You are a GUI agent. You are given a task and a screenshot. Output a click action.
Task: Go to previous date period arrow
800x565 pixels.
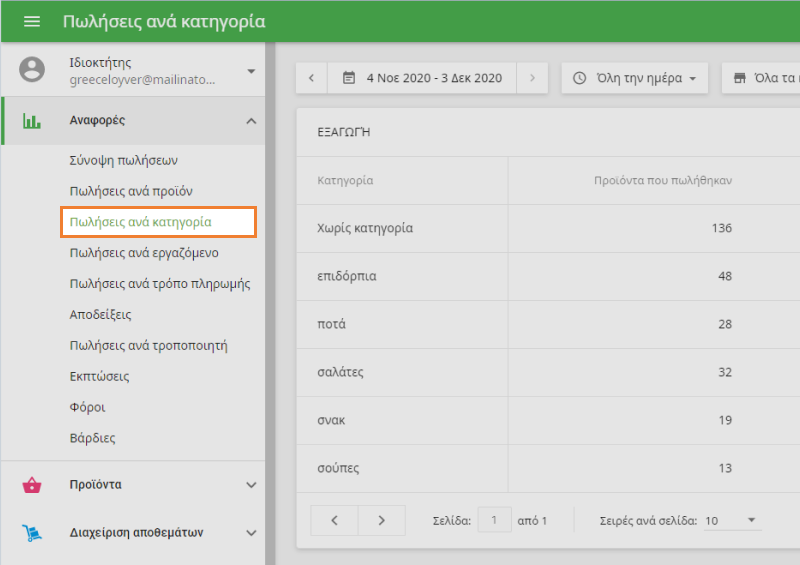pos(312,78)
